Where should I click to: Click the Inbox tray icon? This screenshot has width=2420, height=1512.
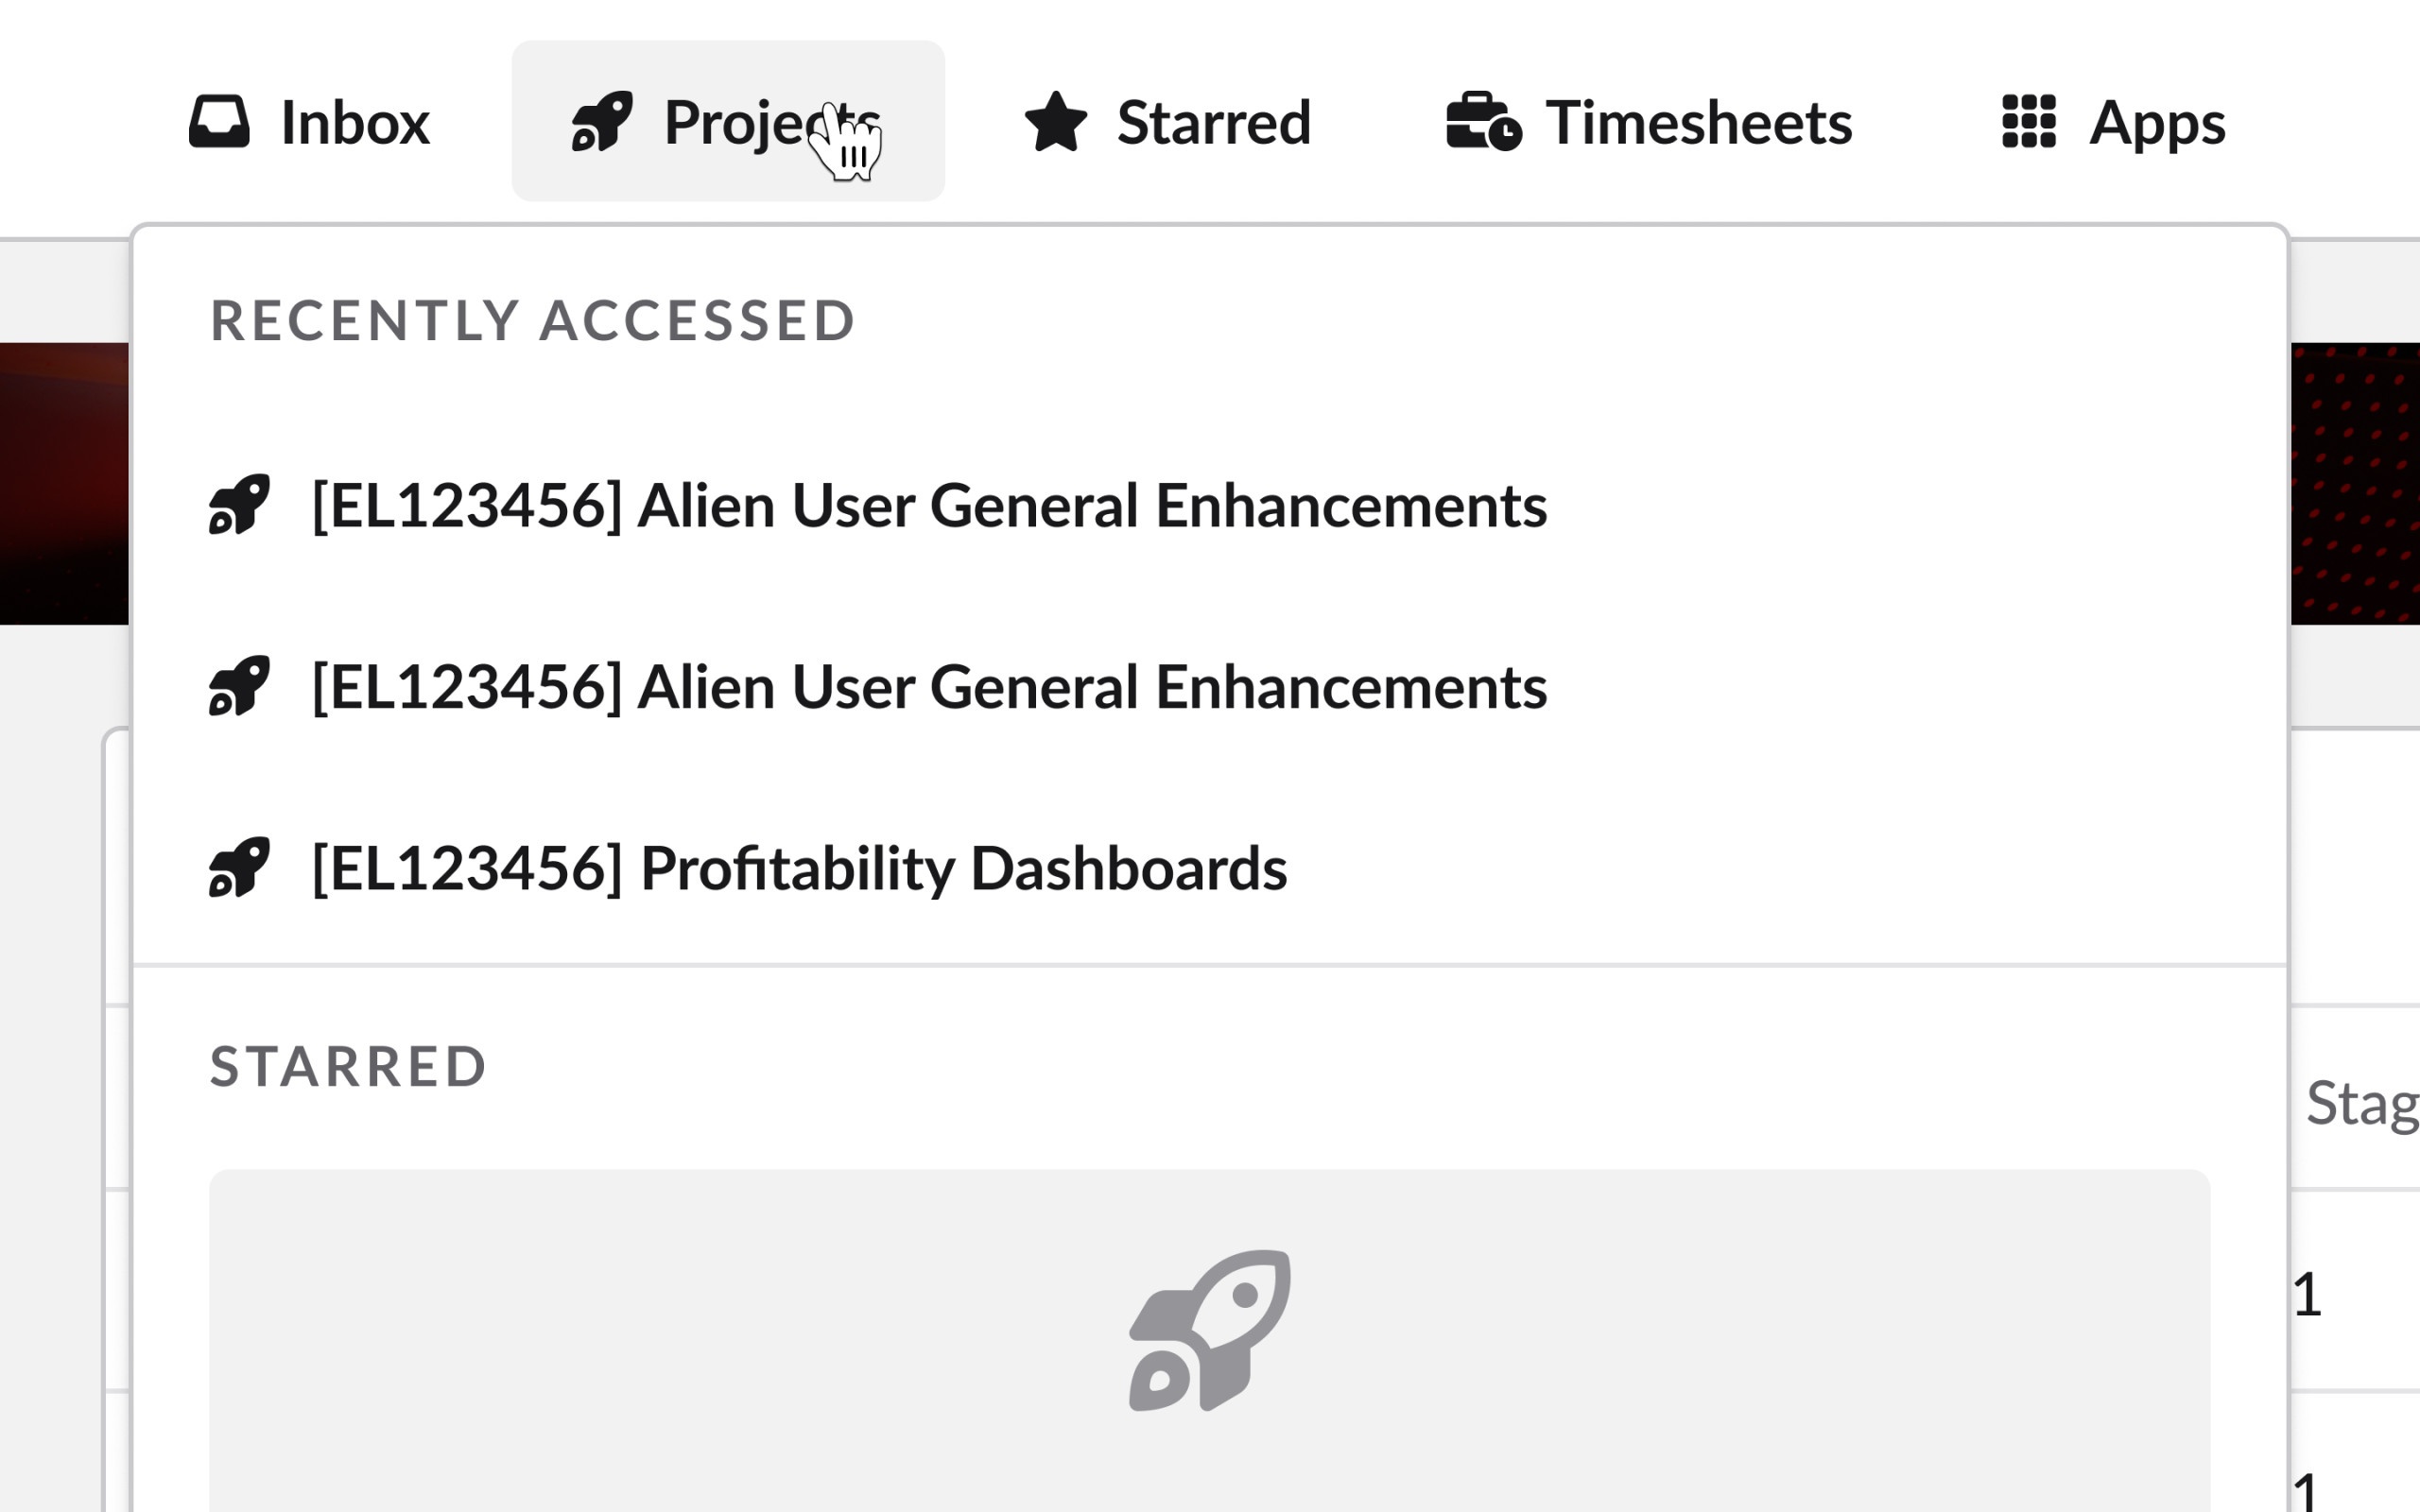coord(219,122)
